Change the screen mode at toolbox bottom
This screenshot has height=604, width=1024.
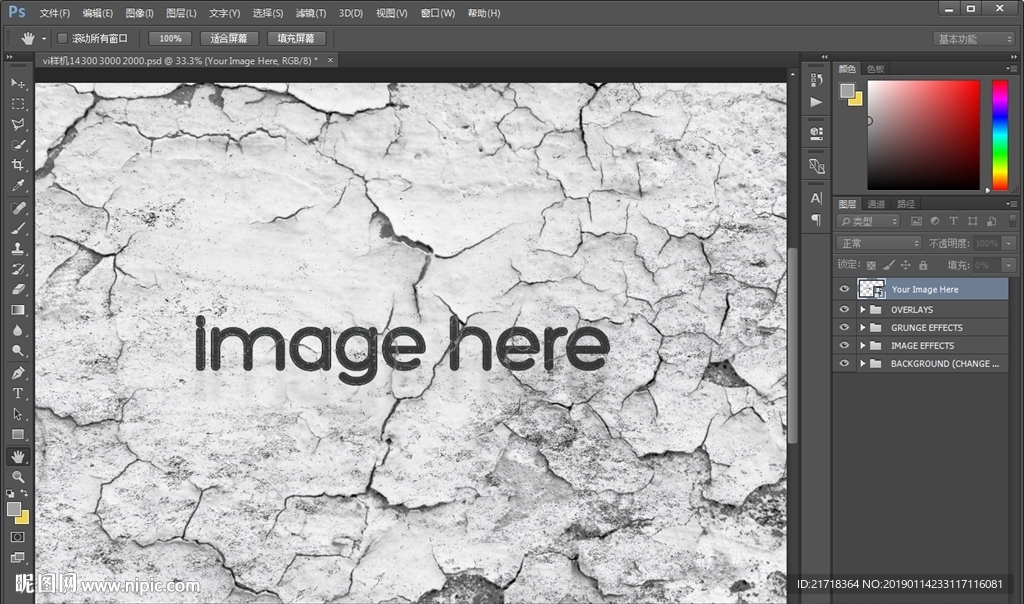(x=18, y=557)
